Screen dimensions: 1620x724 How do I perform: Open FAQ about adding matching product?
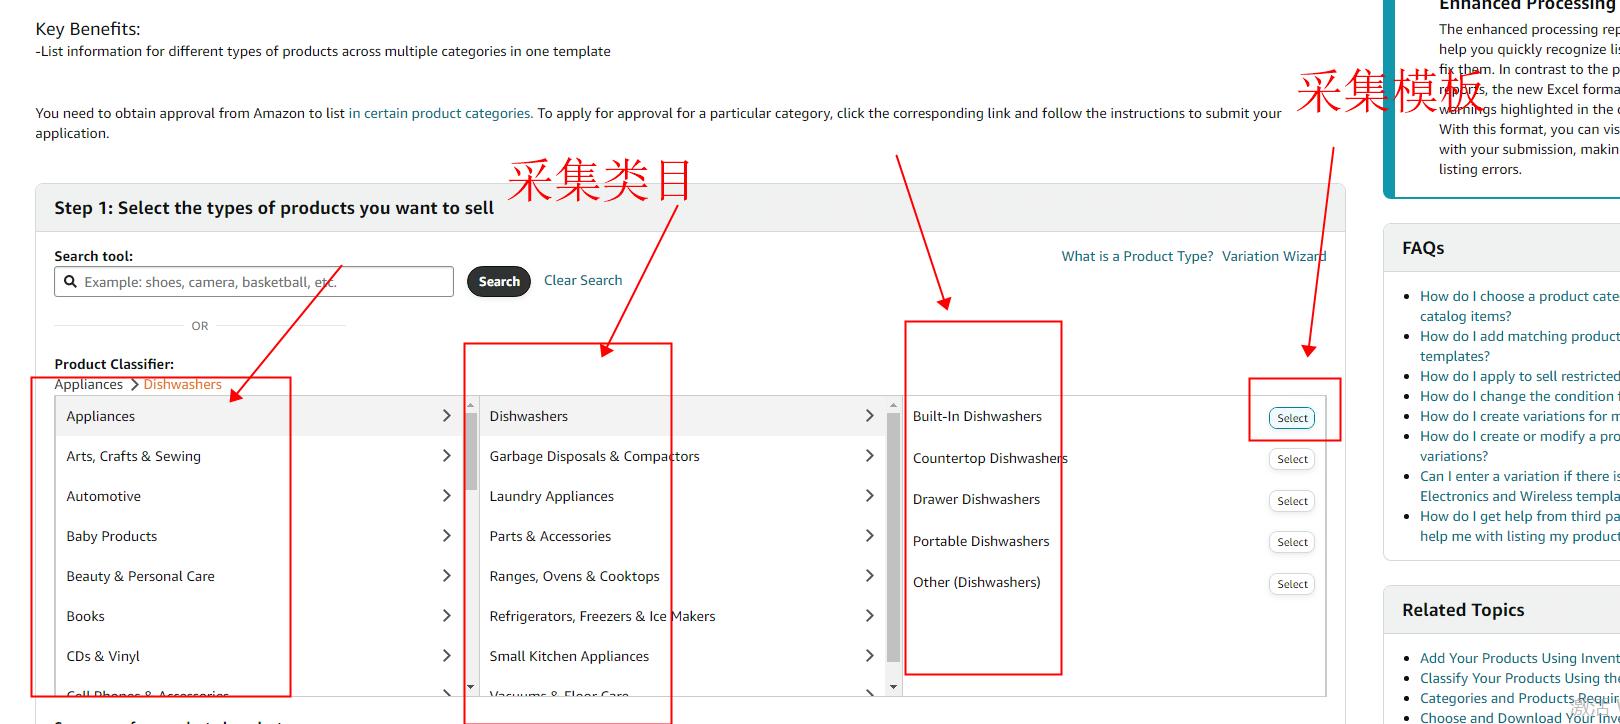[1520, 346]
